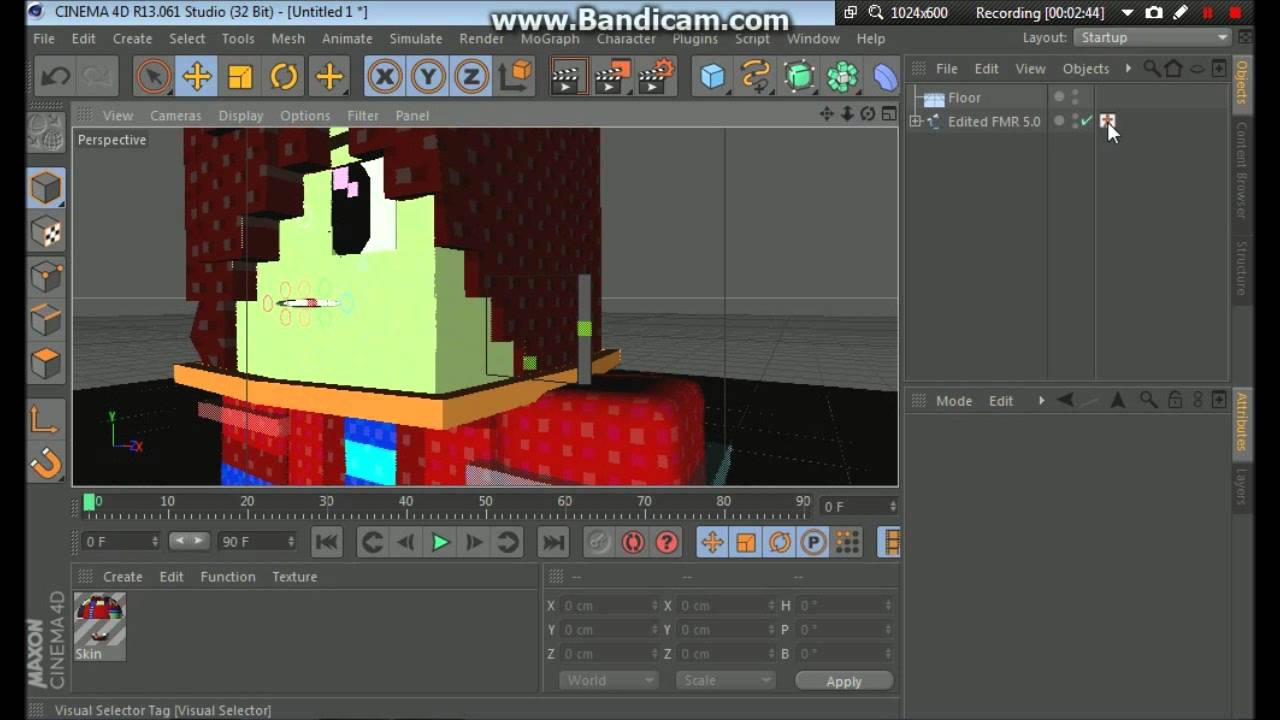Toggle Edited FMR 5.0 green checkmark
The image size is (1280, 720).
point(1086,120)
